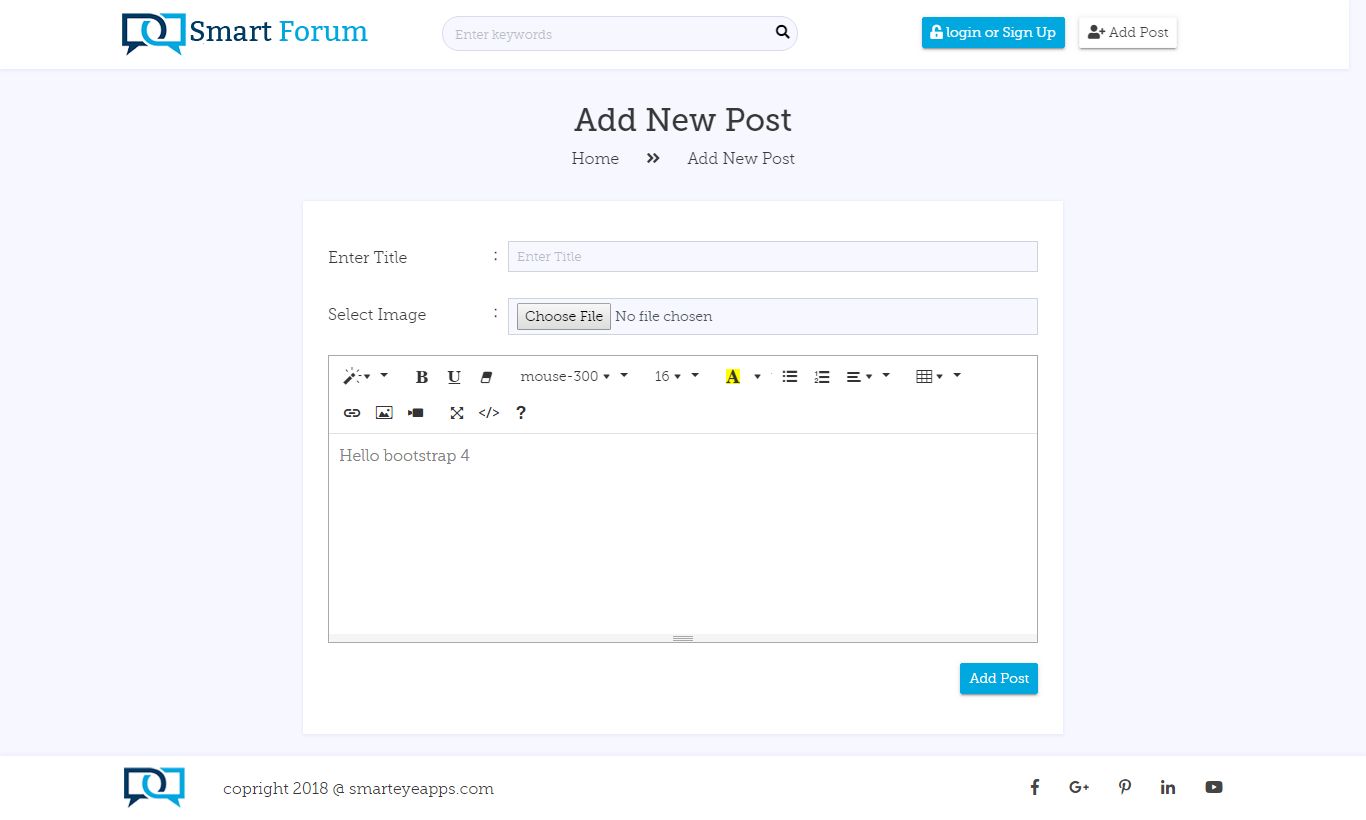Click the eraser remove-formatting icon
The image size is (1366, 820).
487,377
